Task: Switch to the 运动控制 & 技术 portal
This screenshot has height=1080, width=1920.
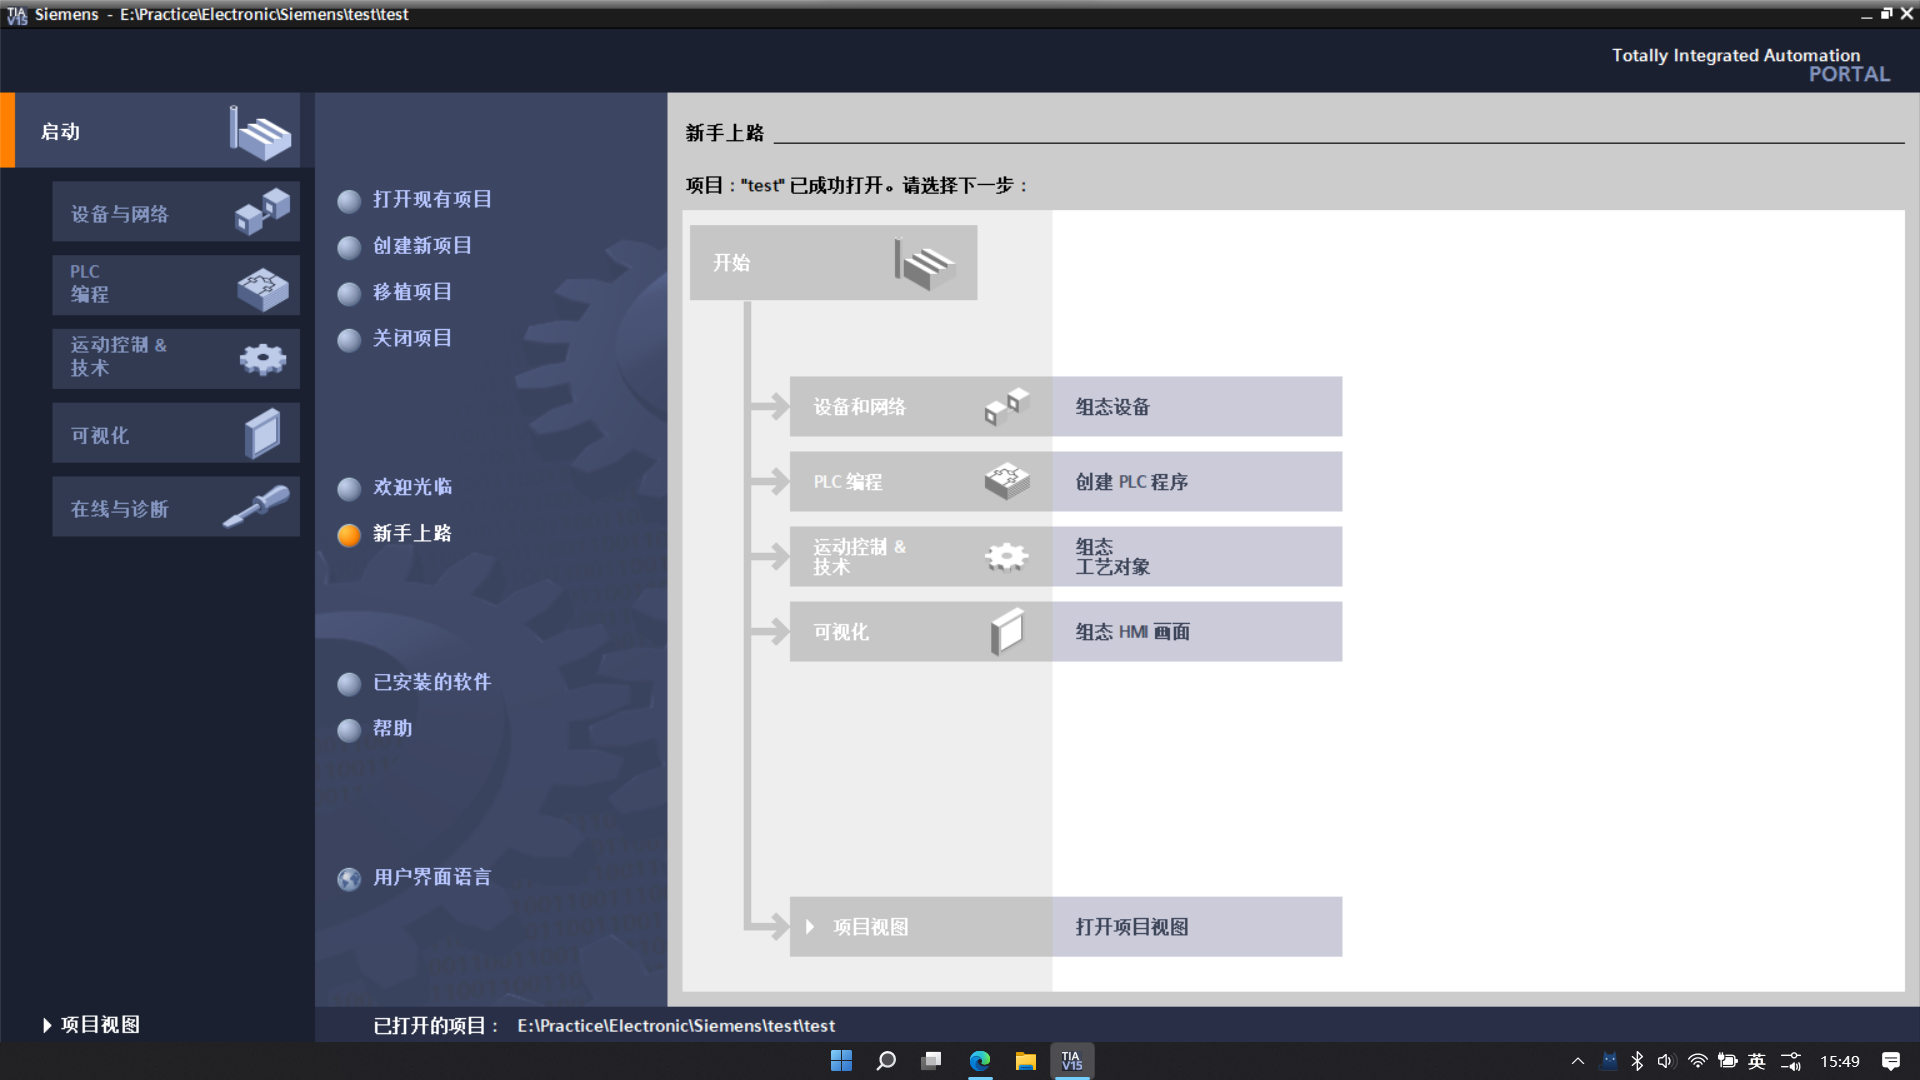Action: (x=176, y=358)
